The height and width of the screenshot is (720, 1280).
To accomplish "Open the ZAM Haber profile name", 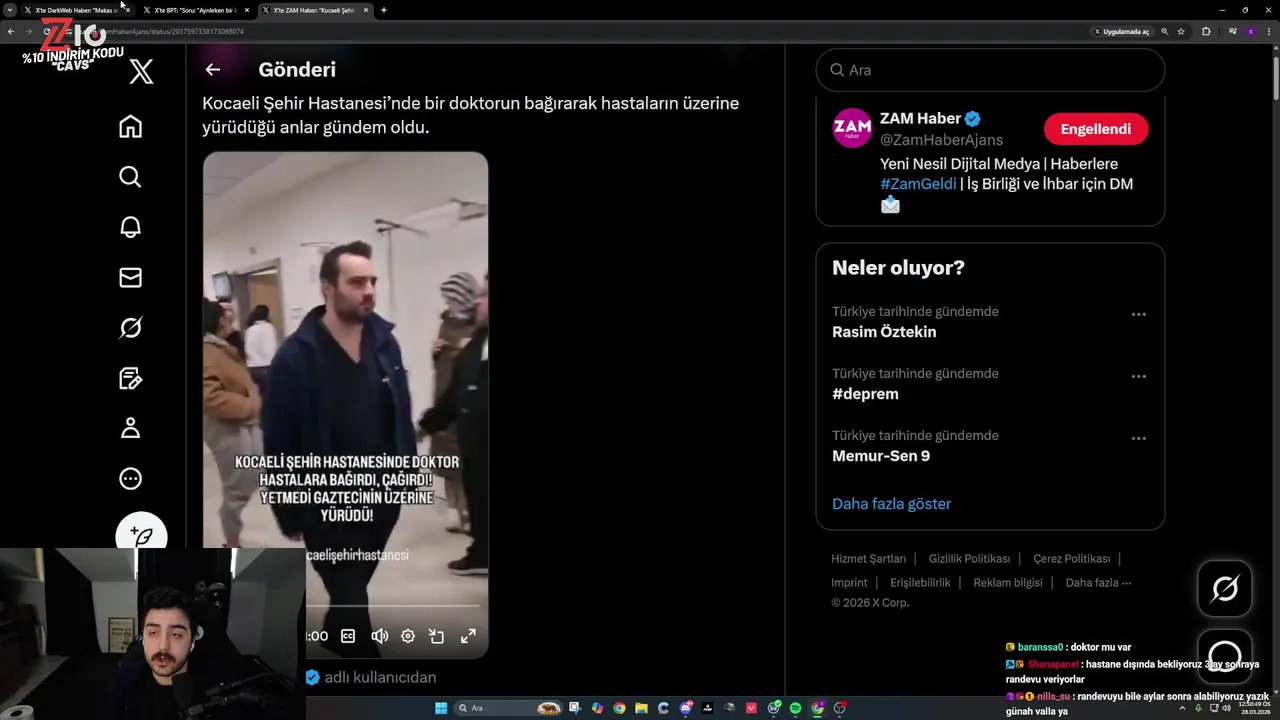I will point(920,118).
